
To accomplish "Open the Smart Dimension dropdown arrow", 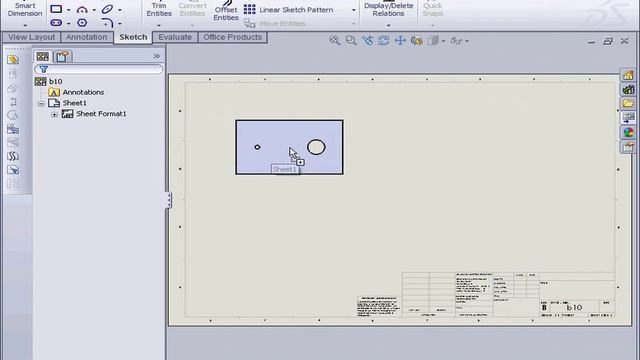I will click(x=25, y=25).
